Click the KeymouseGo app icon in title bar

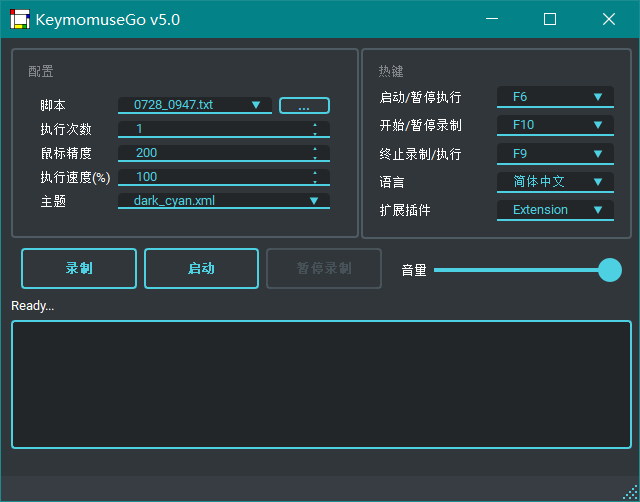(x=20, y=19)
